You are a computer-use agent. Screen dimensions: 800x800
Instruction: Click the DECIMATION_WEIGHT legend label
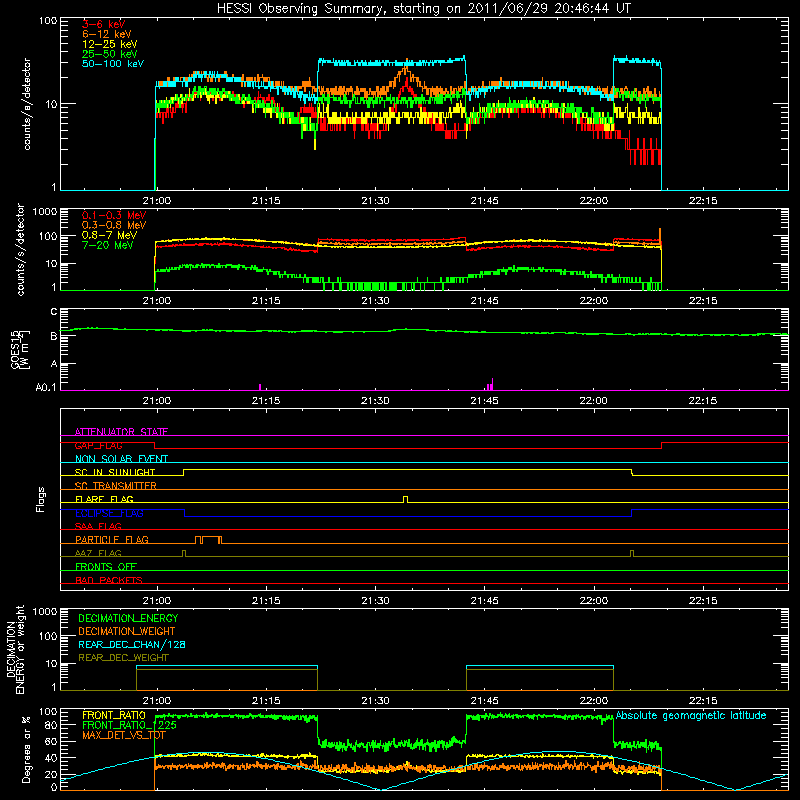point(127,631)
